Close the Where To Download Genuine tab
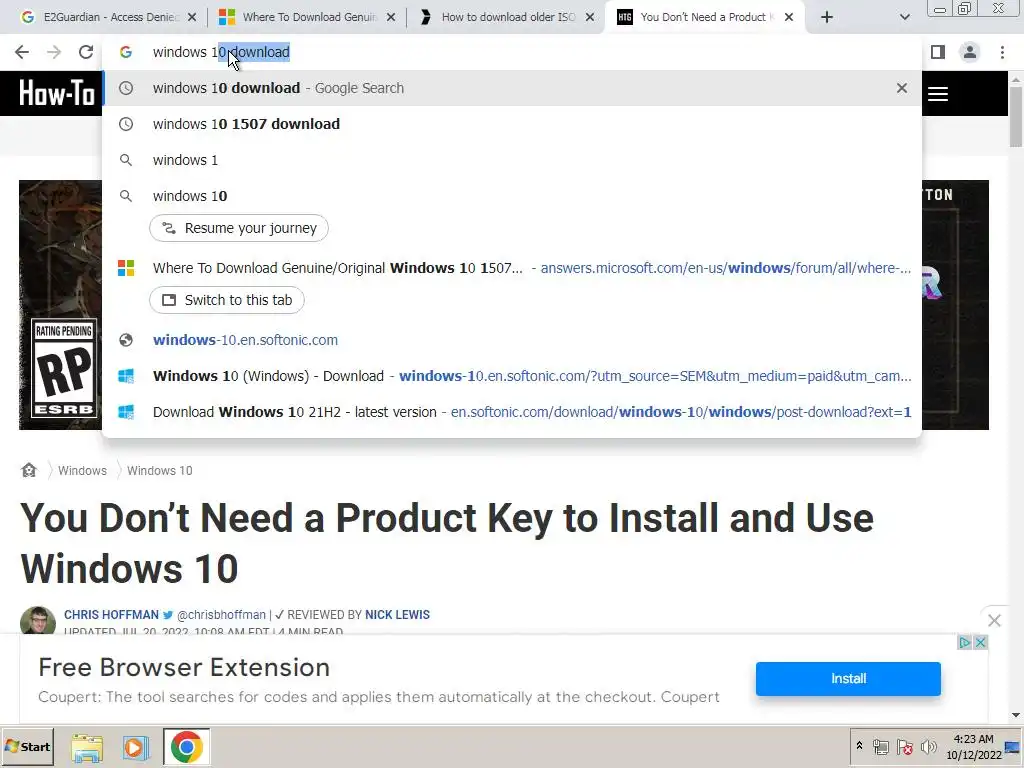The width and height of the screenshot is (1024, 768). click(x=391, y=18)
